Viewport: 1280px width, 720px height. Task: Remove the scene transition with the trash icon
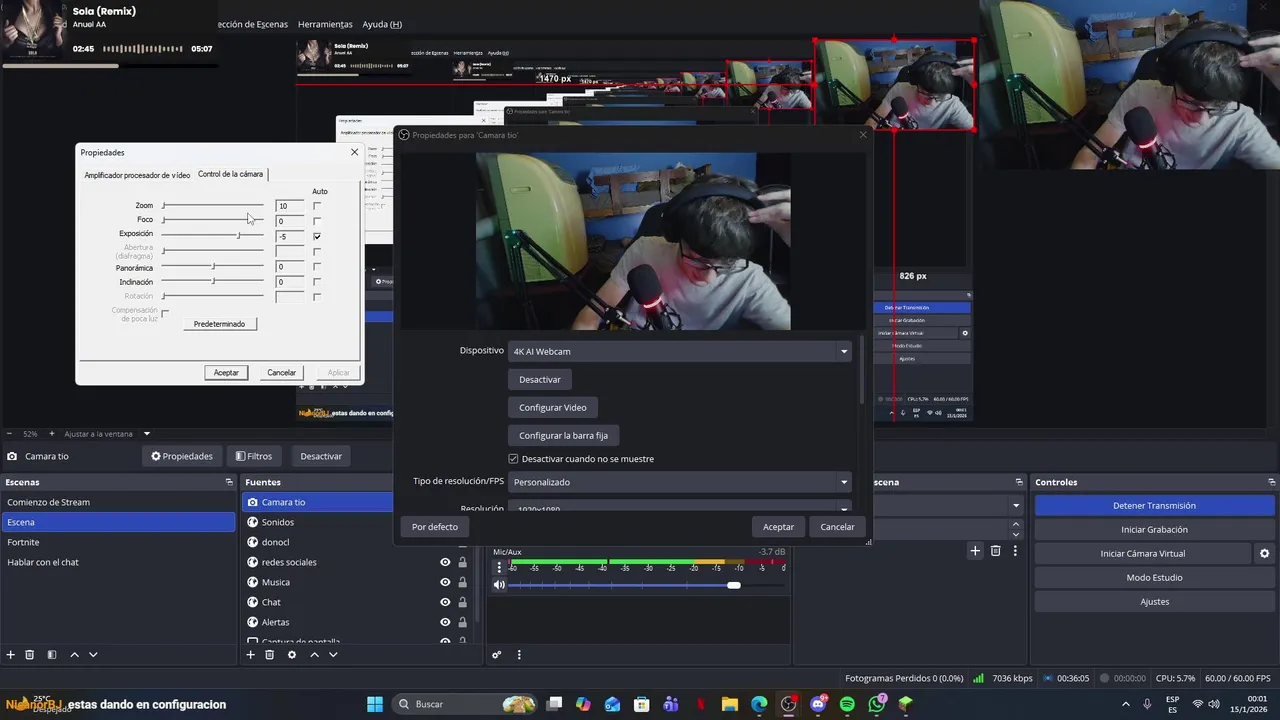(x=995, y=551)
